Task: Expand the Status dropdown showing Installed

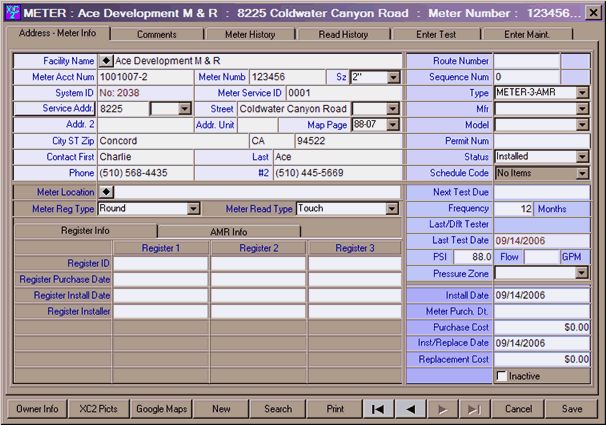Action: click(582, 157)
